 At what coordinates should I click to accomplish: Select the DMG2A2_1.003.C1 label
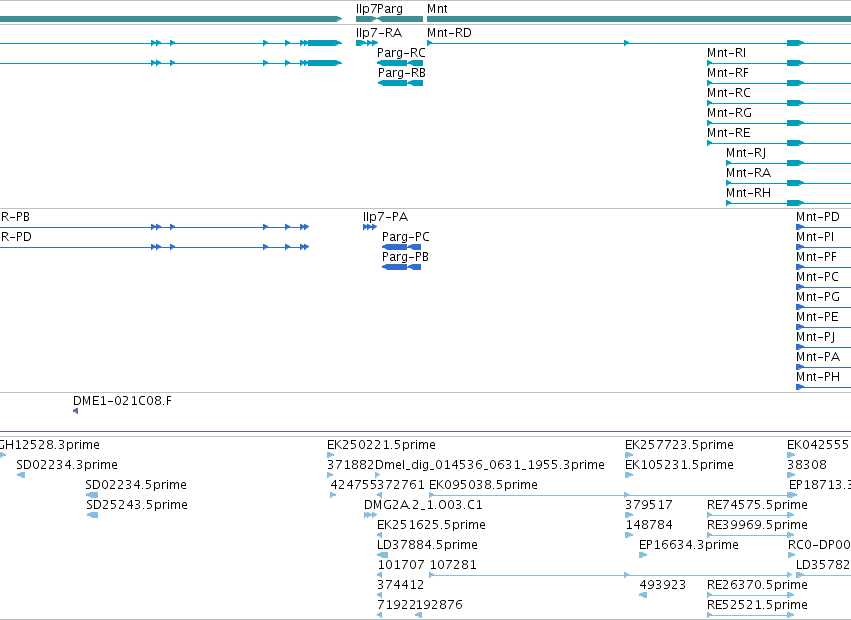(423, 505)
